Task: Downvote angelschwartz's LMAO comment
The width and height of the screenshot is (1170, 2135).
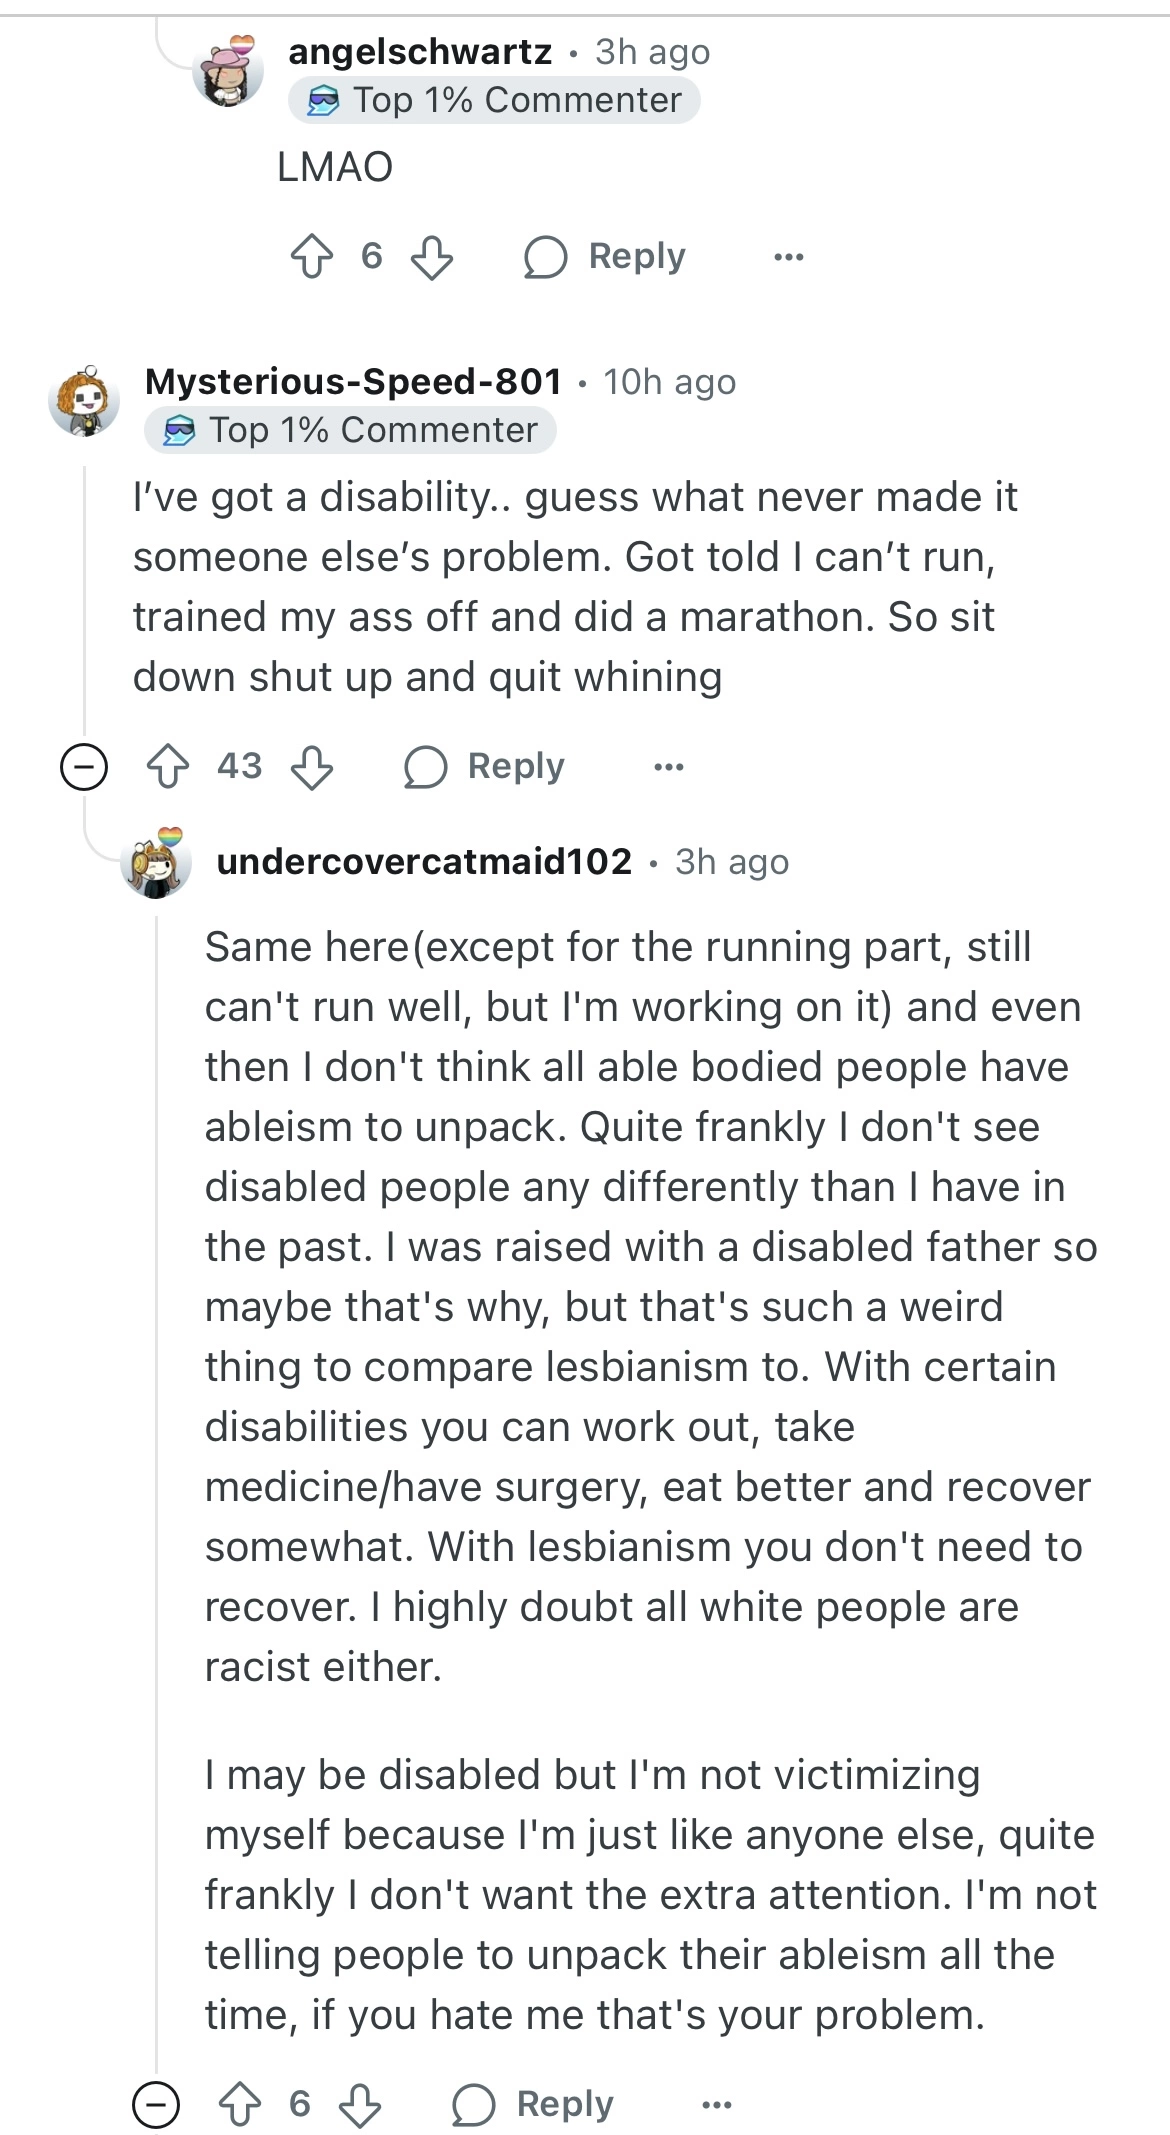Action: pyautogui.click(x=432, y=257)
